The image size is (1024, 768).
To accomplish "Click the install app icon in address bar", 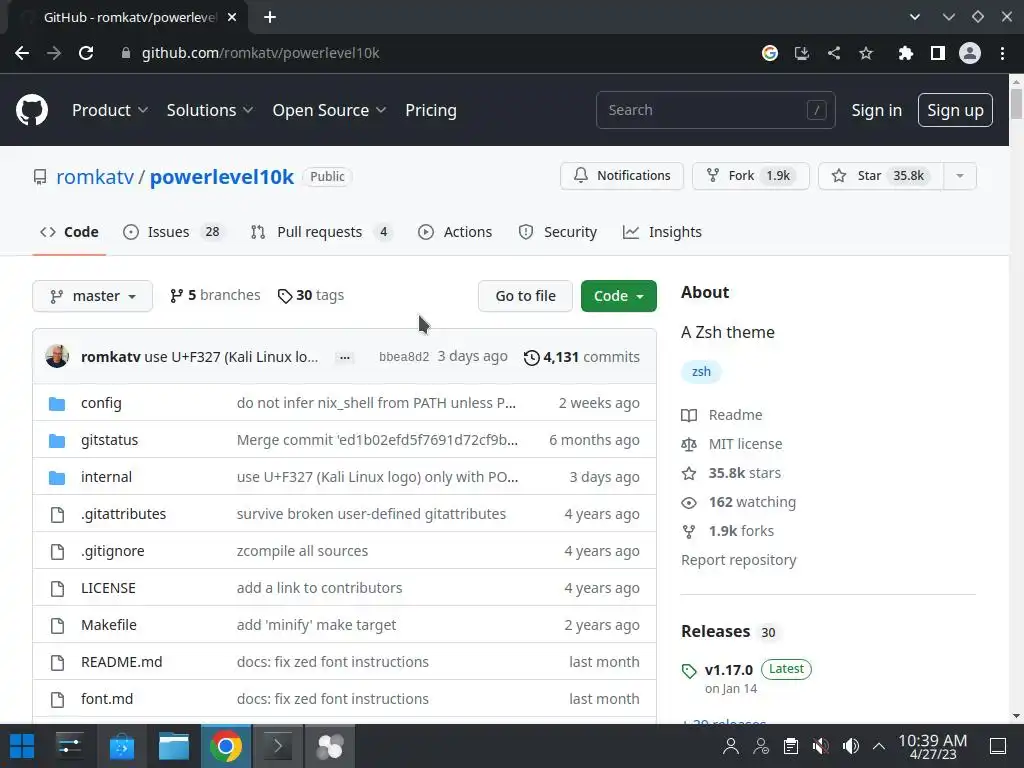I will click(802, 53).
